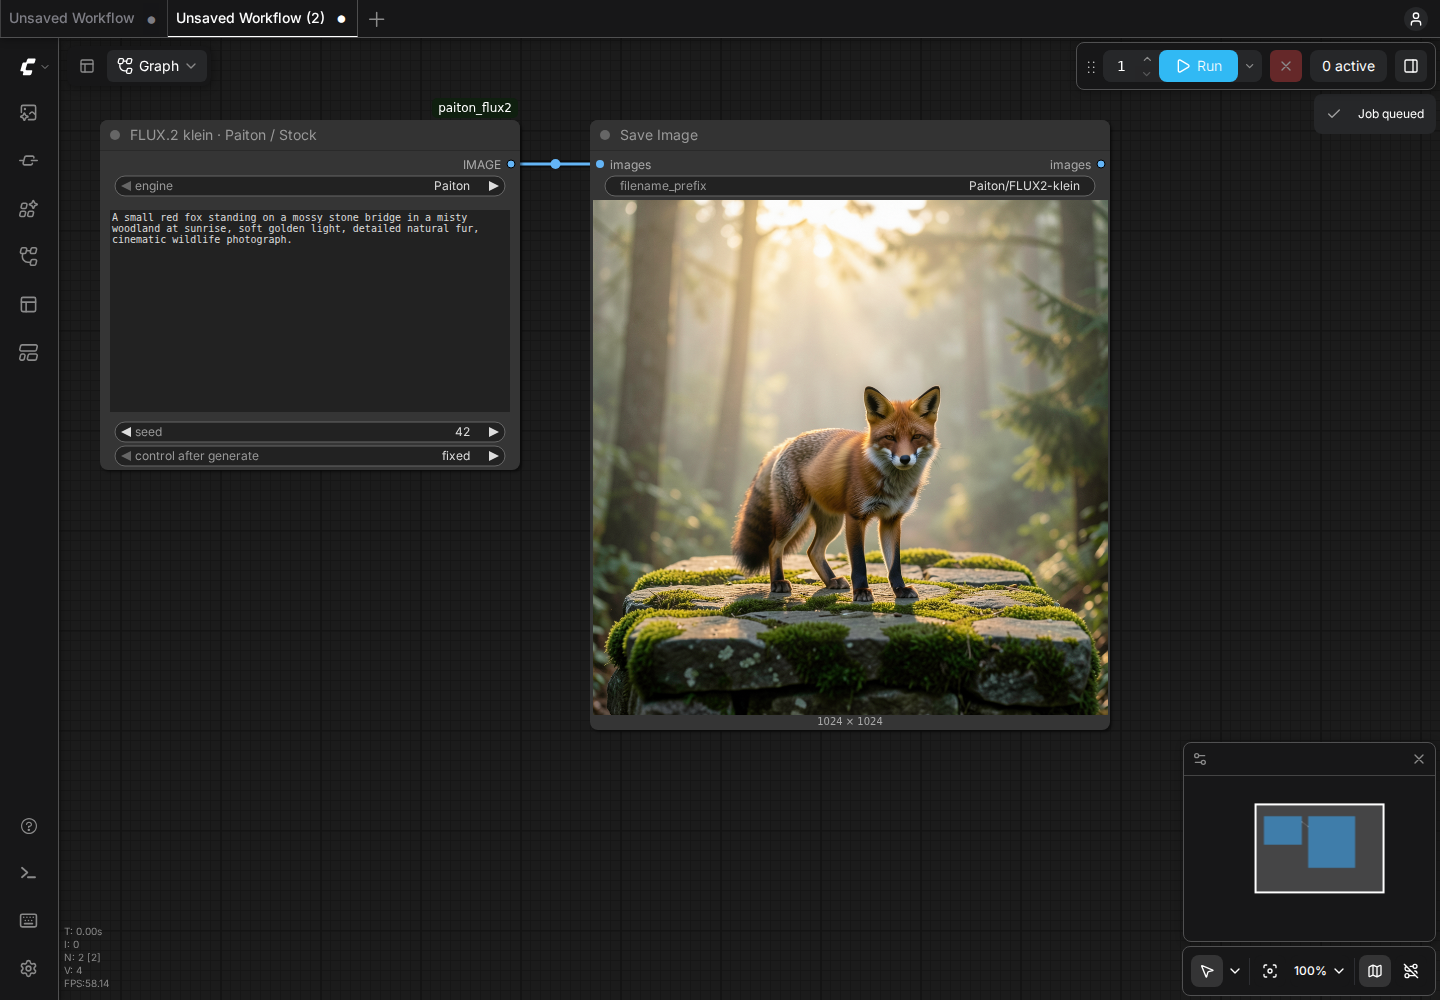Collapse the Save Image node

point(605,135)
